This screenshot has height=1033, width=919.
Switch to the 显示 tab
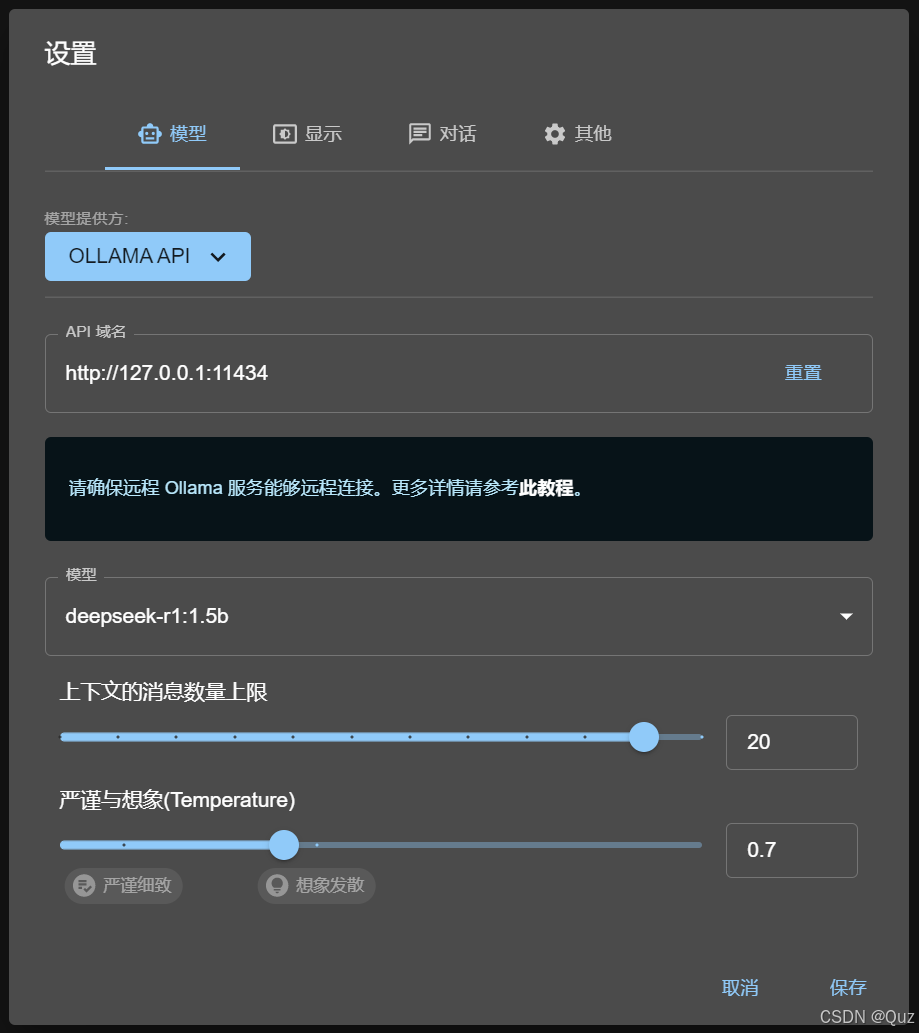pyautogui.click(x=308, y=134)
